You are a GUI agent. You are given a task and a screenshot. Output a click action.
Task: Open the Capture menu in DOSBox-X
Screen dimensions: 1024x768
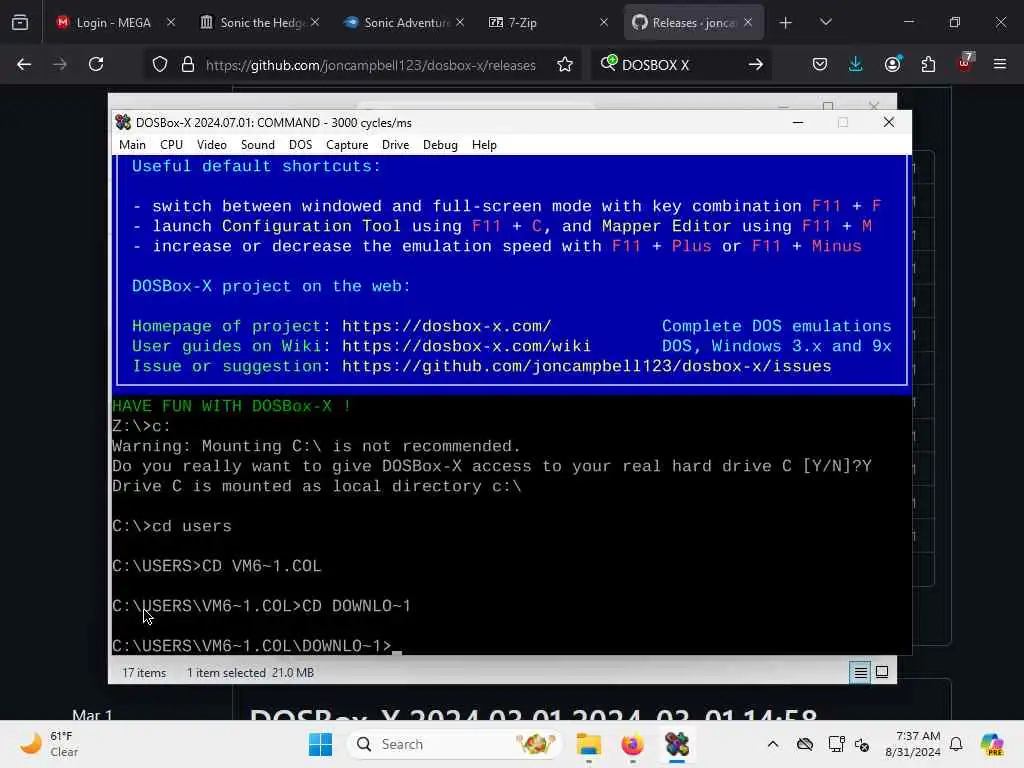point(347,145)
